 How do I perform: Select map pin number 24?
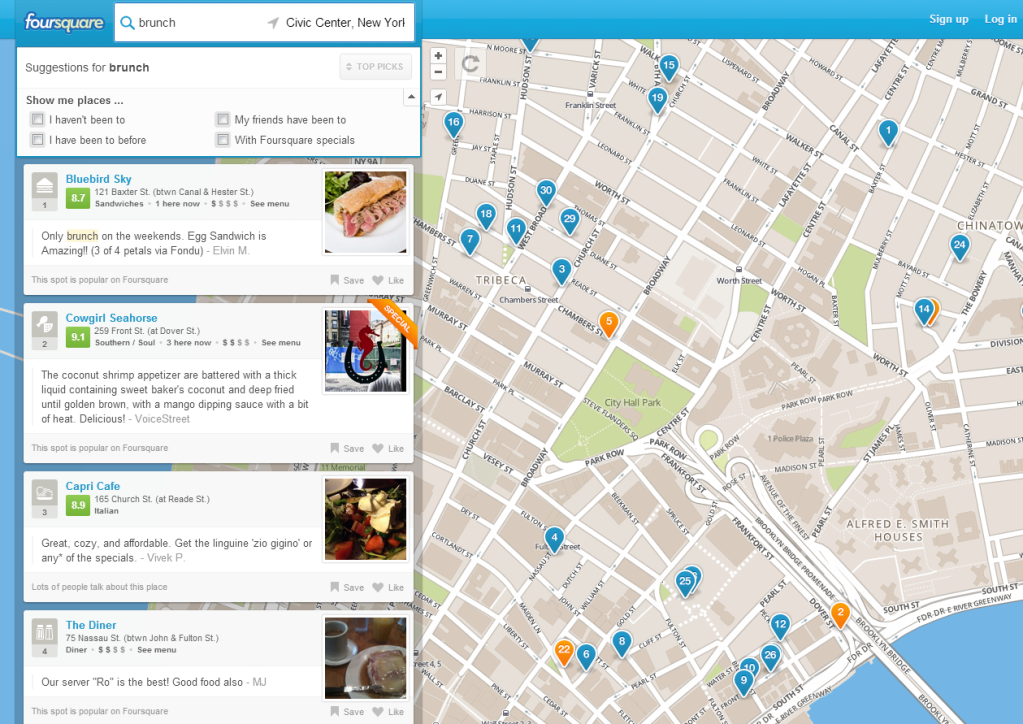point(959,247)
